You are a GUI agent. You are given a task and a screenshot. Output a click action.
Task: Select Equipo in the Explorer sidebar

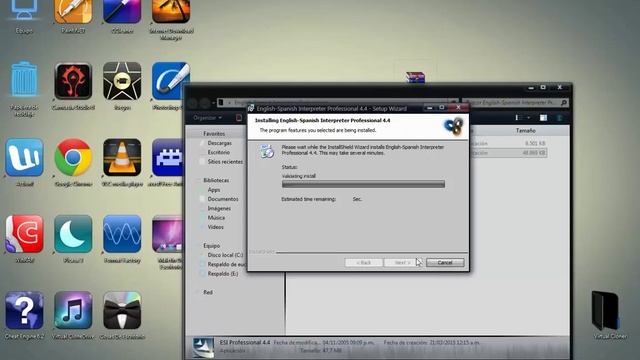(211, 246)
